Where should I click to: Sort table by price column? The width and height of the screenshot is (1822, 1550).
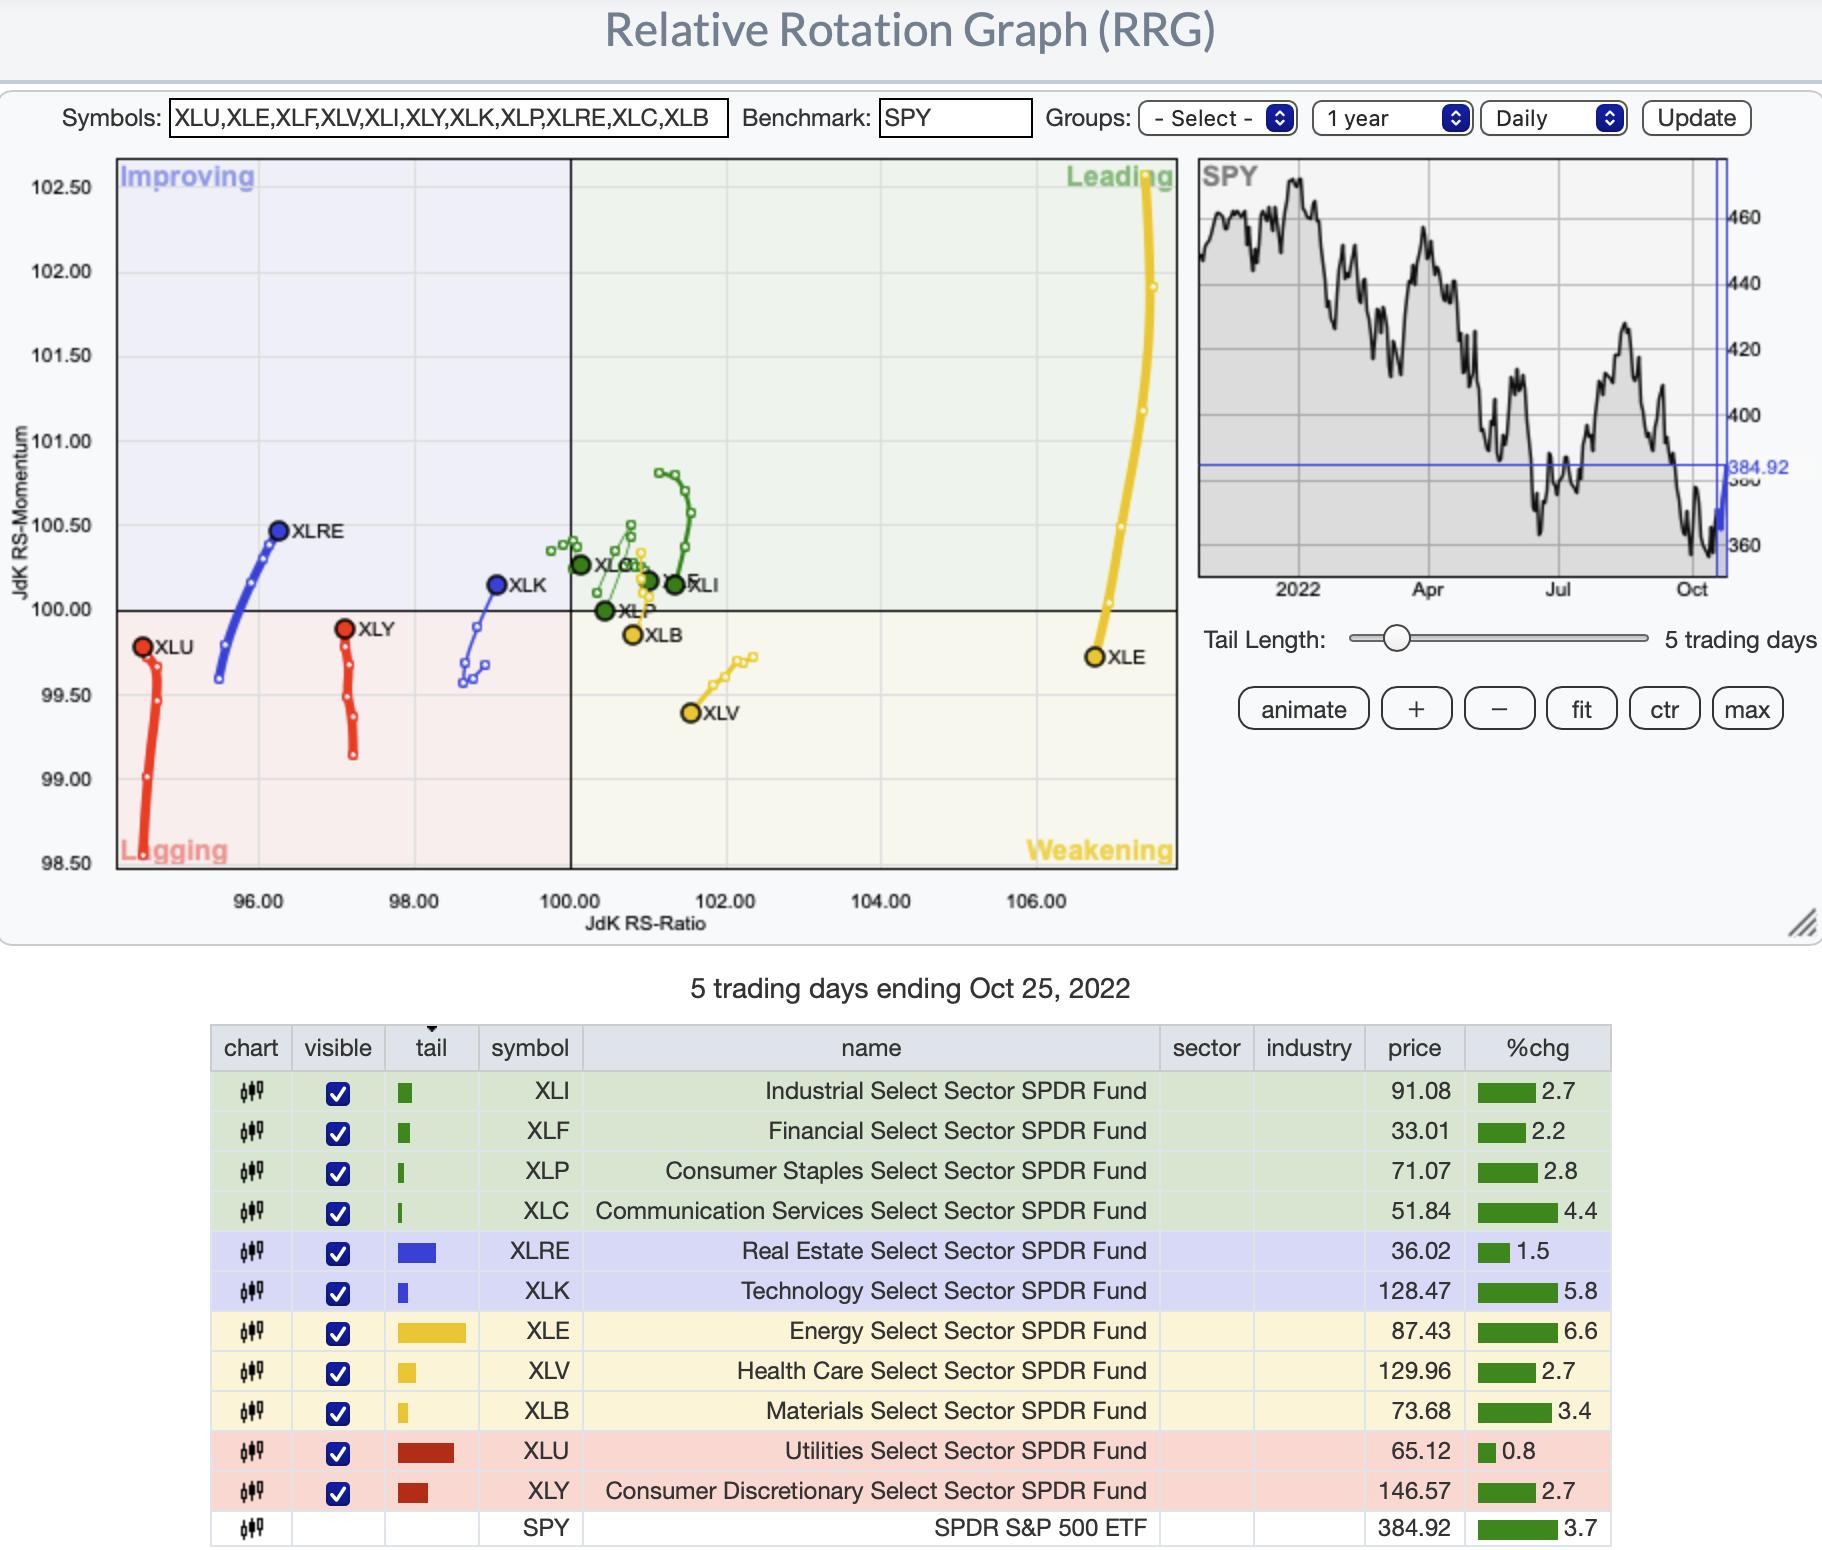1414,1048
